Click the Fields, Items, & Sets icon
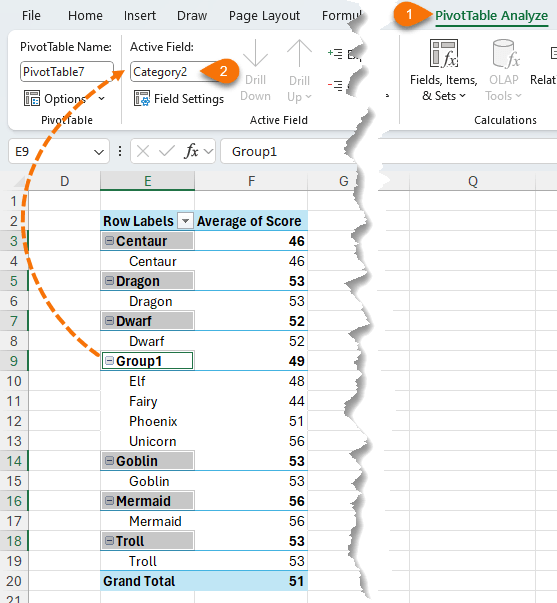557x603 pixels. coord(444,53)
